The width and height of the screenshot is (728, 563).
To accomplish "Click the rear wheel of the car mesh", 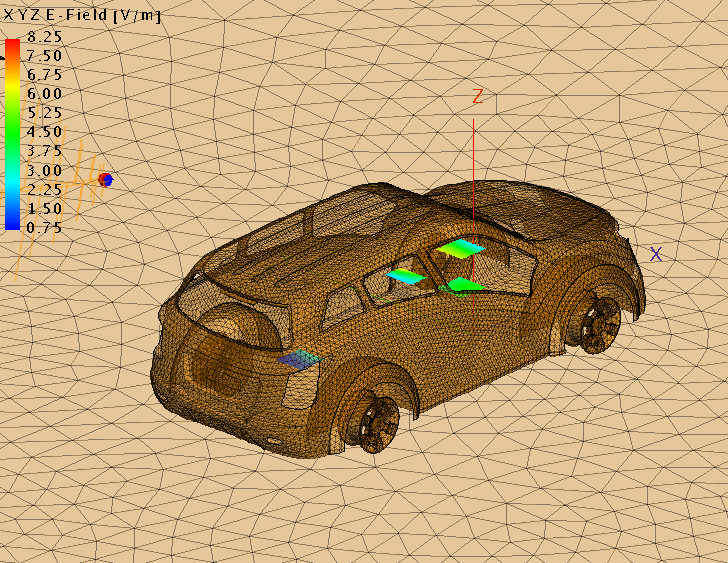I will coord(599,325).
